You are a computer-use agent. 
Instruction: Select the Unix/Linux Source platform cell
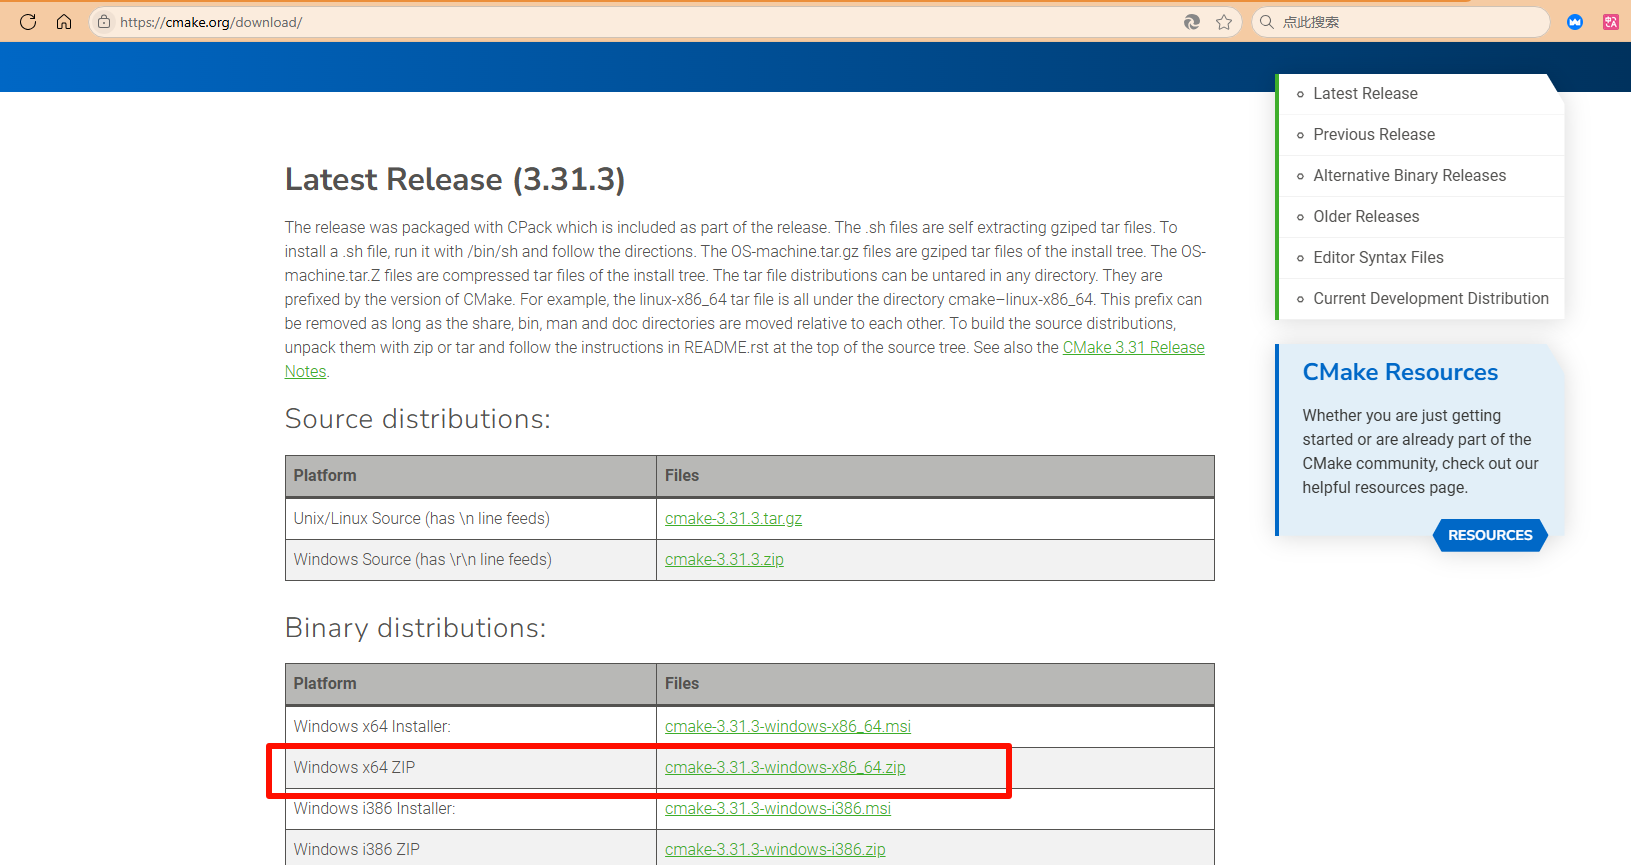[471, 519]
